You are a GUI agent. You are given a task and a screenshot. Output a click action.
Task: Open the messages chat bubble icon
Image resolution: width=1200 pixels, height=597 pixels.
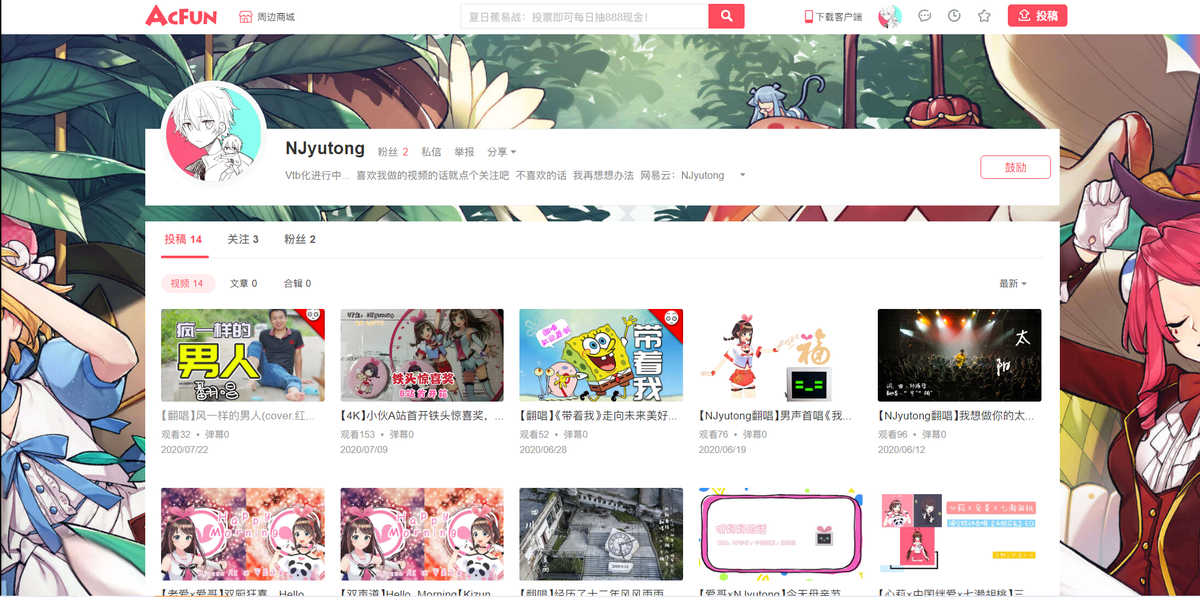[925, 16]
